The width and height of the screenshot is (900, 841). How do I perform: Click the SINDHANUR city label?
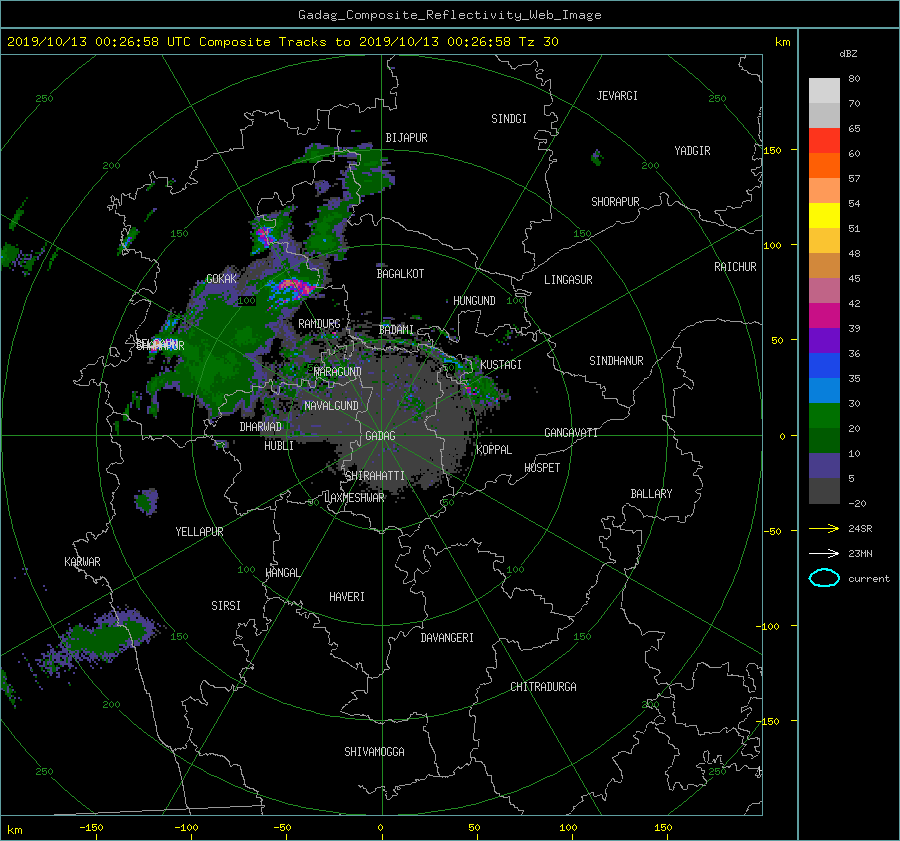[x=616, y=361]
